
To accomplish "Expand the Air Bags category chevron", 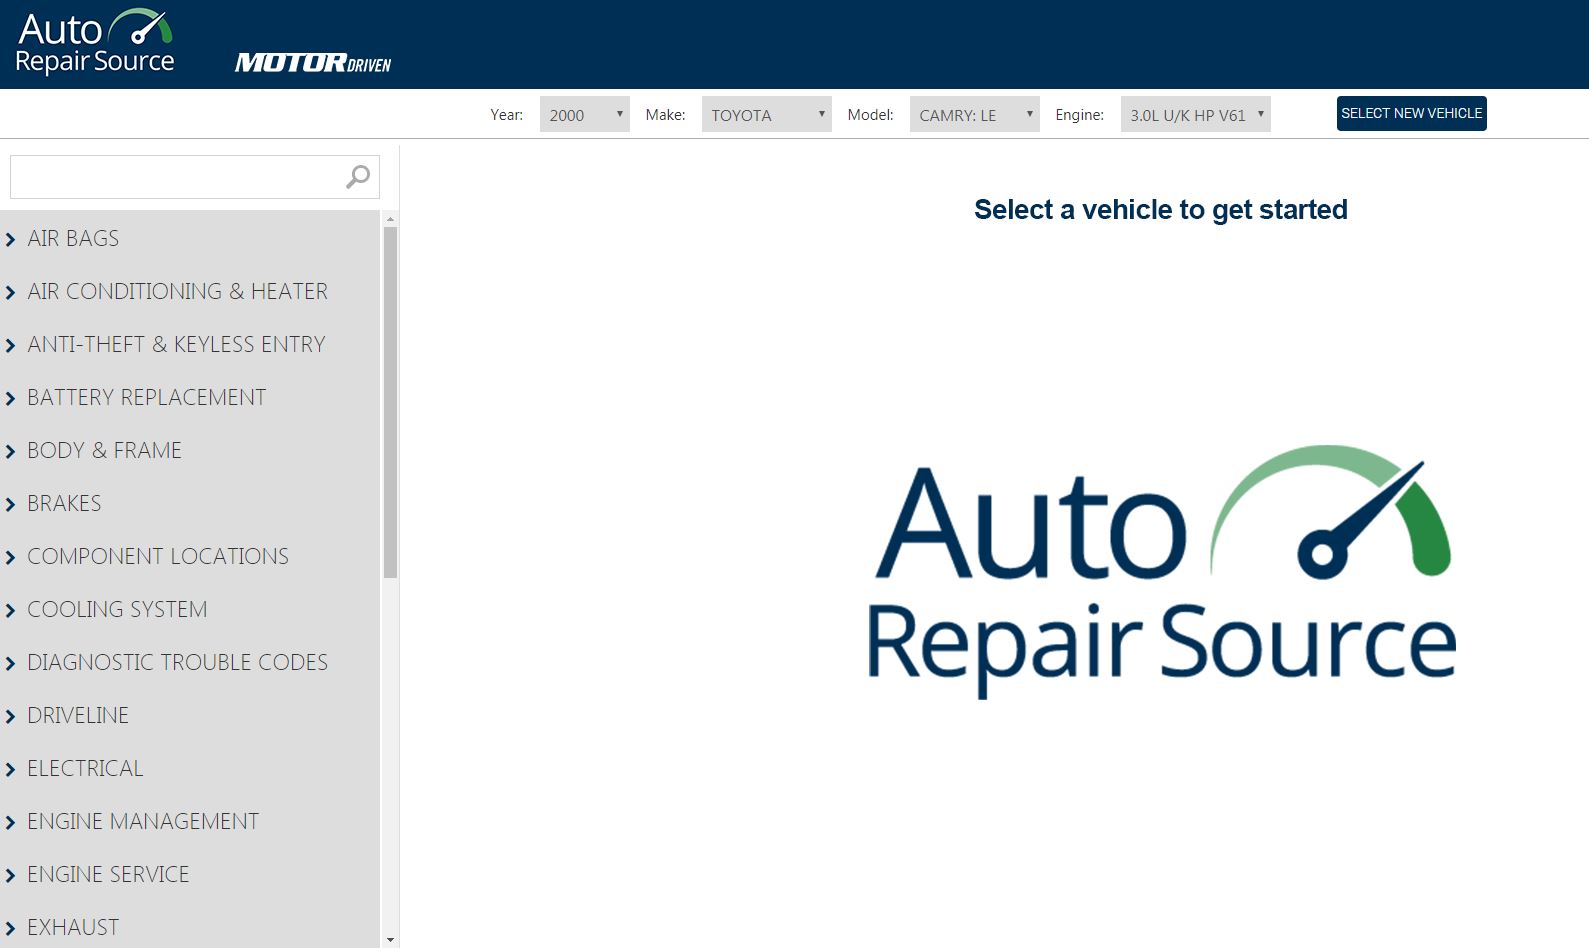I will coord(11,240).
